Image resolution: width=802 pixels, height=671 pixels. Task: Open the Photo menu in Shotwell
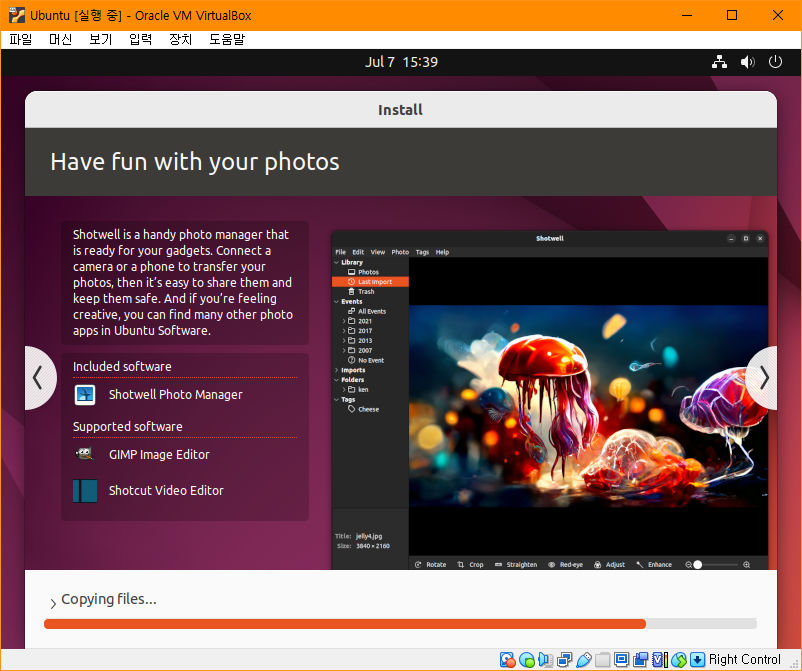point(399,252)
